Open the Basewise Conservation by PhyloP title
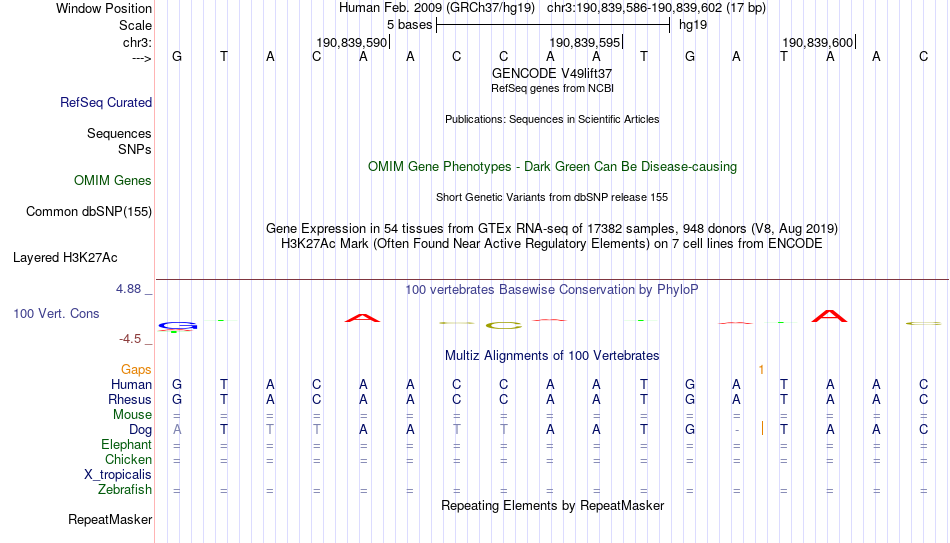Image resolution: width=950 pixels, height=543 pixels. [552, 290]
